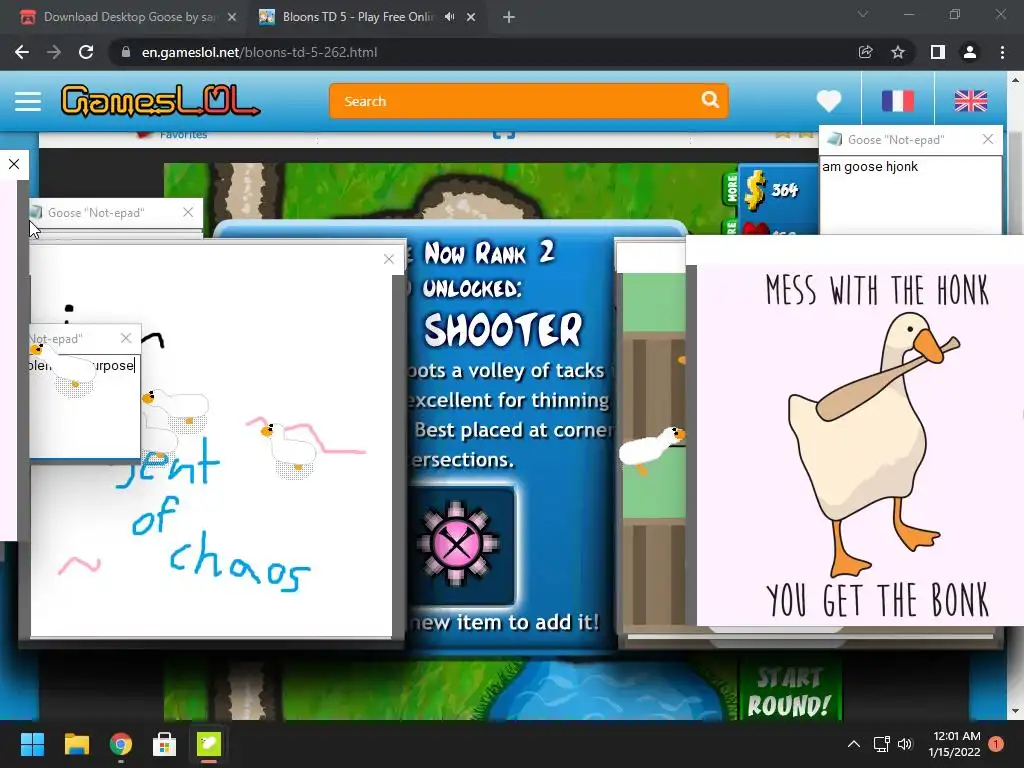
Task: Click 'Now Rank 2' heading text
Action: click(489, 253)
